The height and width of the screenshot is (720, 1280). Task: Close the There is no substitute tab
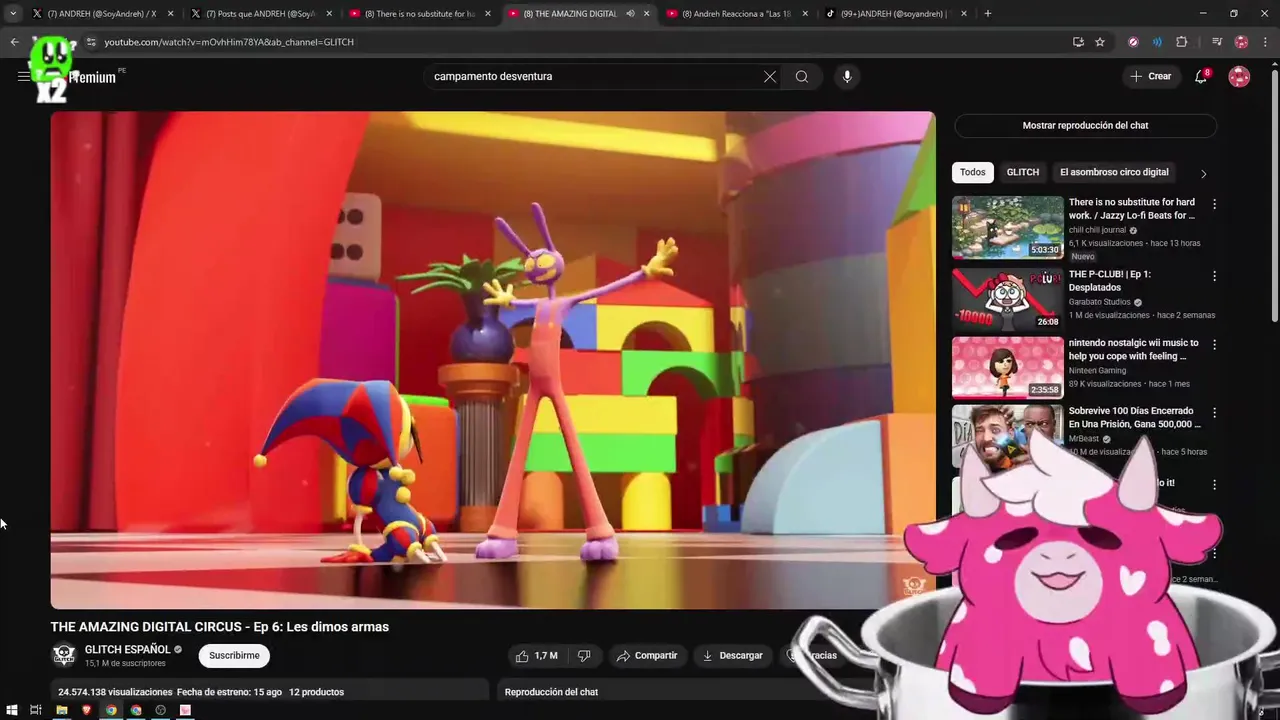488,13
